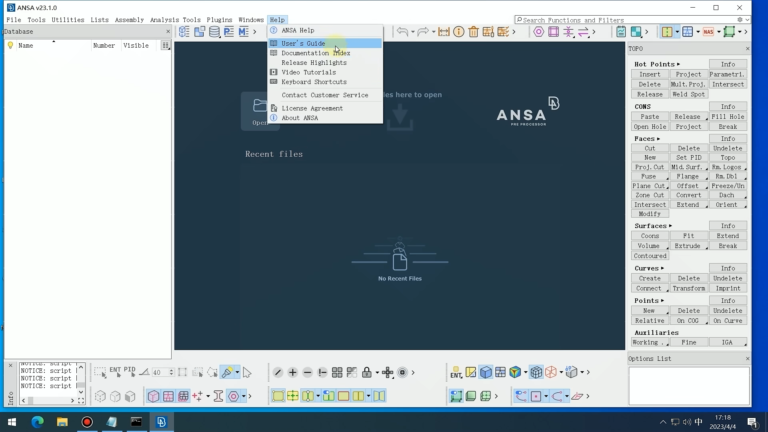Click the feature angle selection icon

click(x=144, y=372)
